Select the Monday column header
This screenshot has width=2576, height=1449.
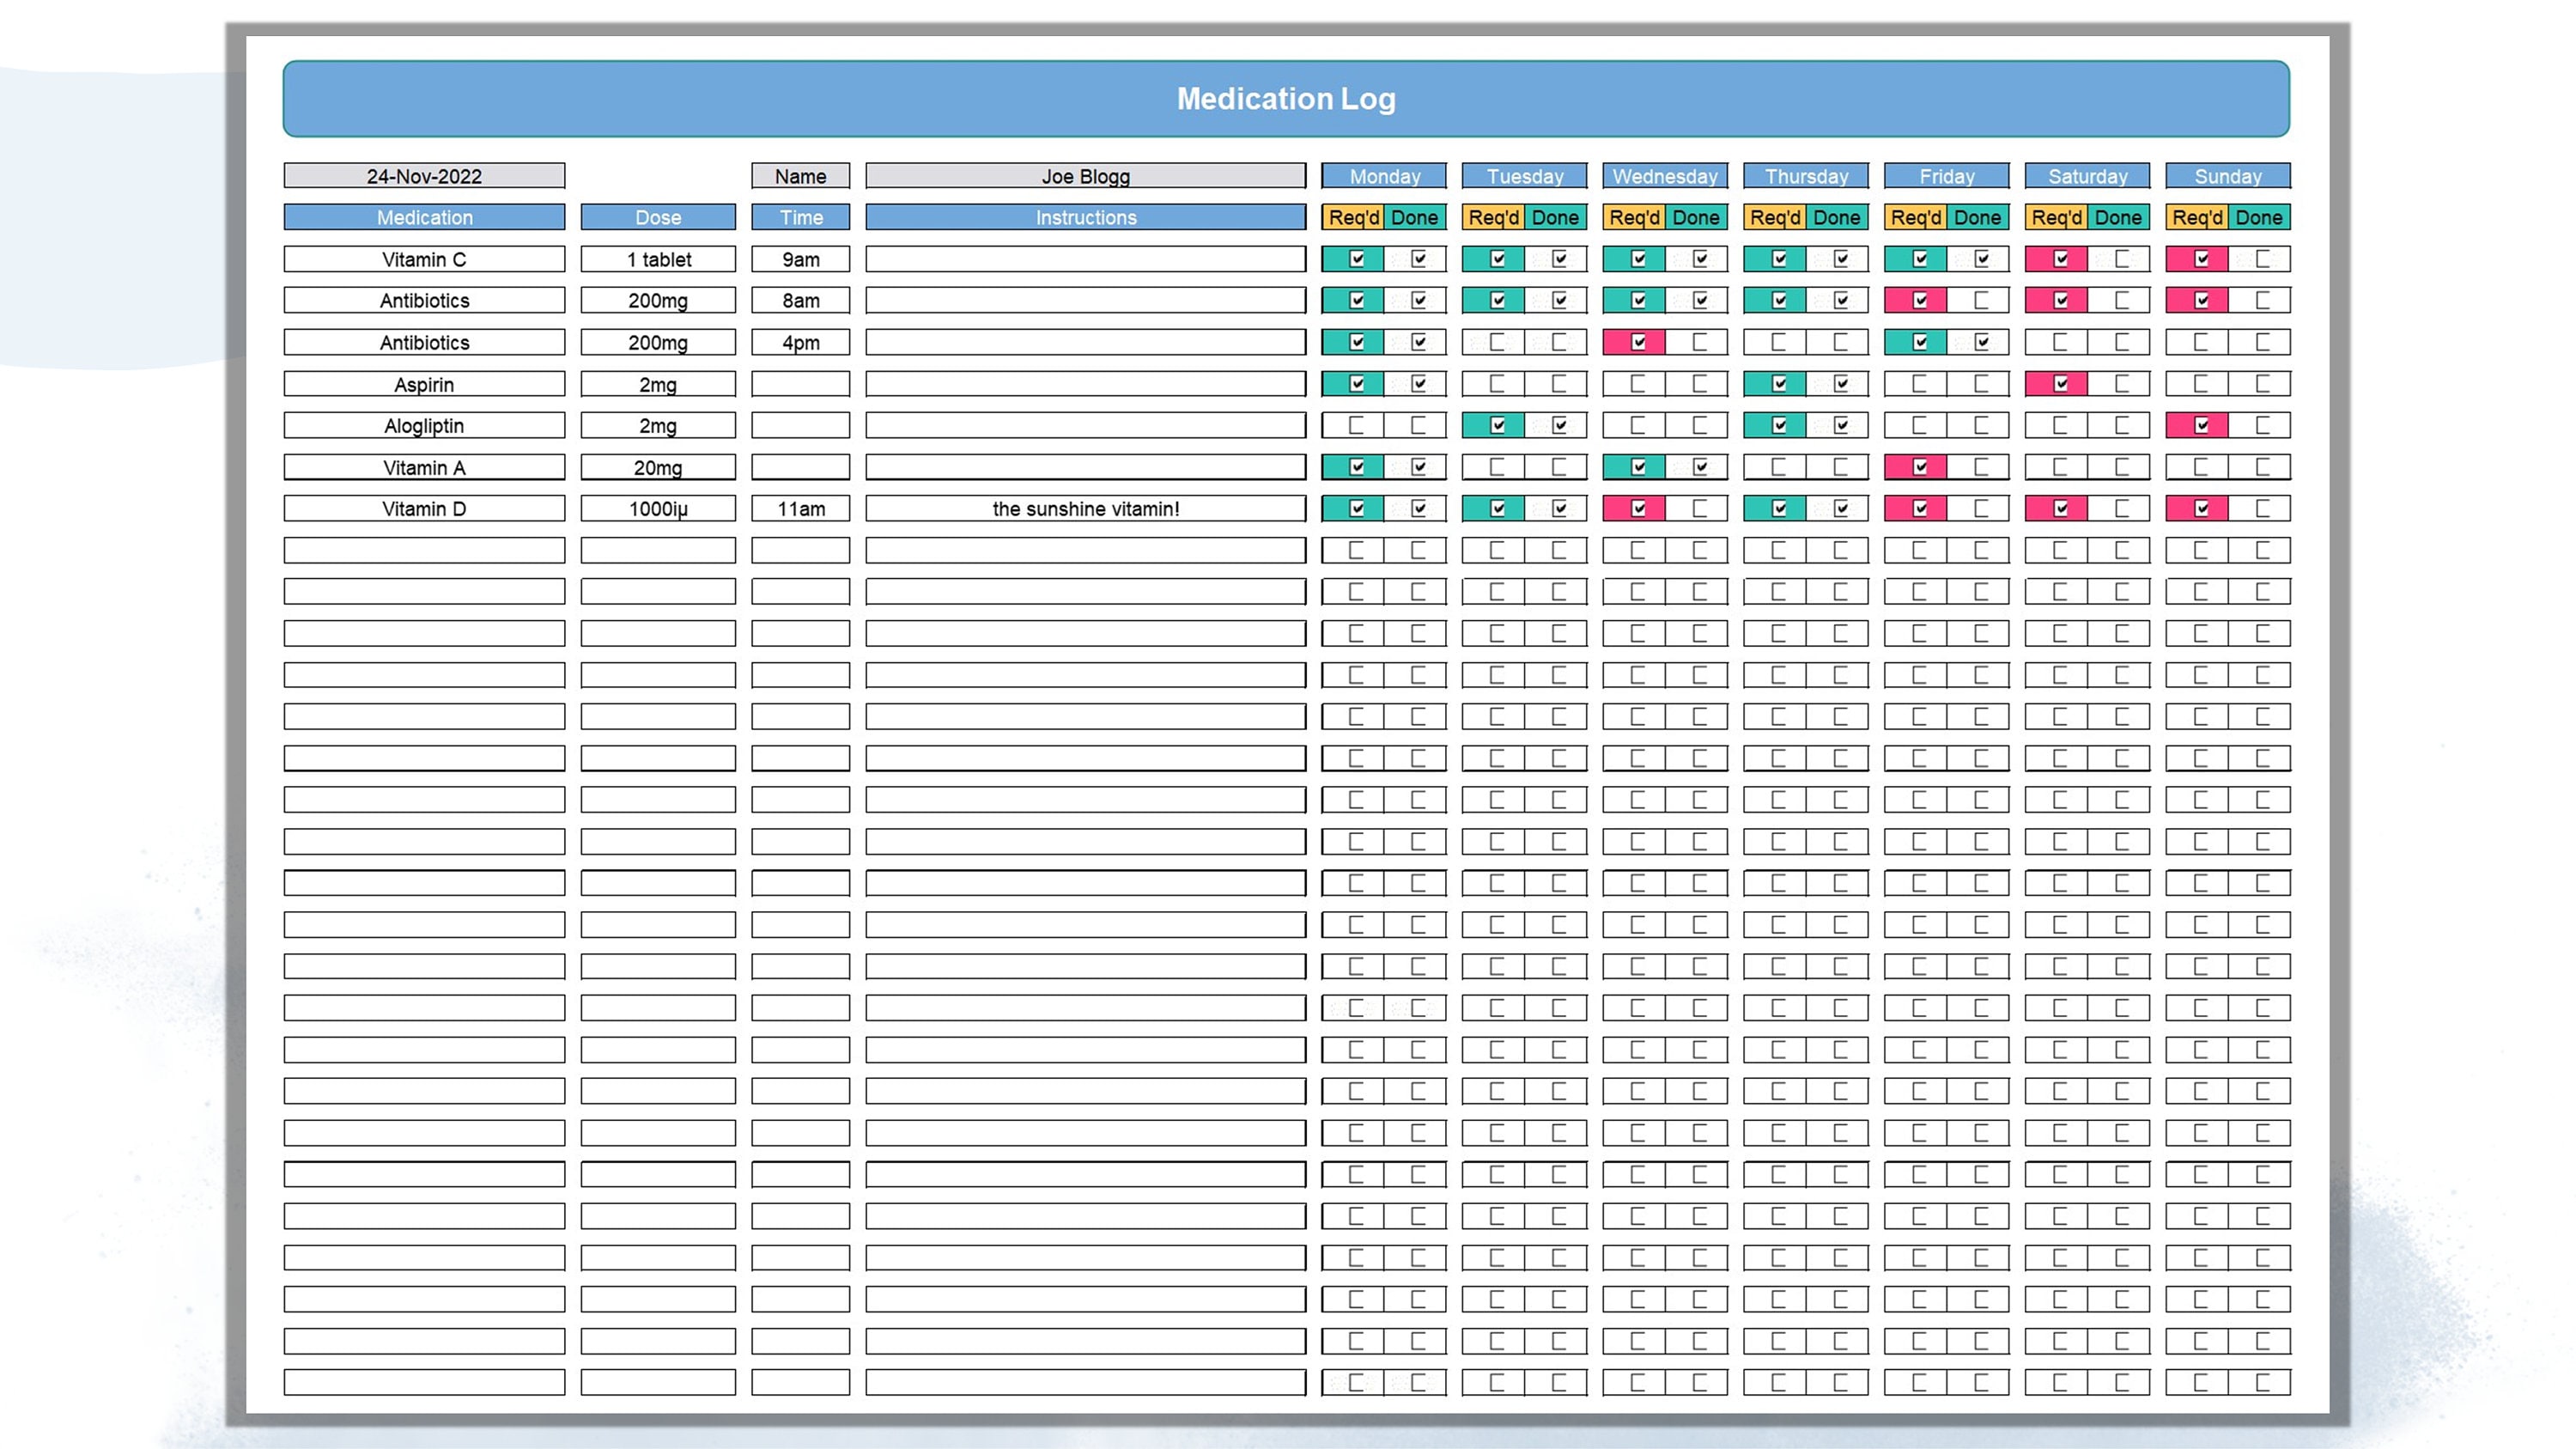tap(1384, 176)
